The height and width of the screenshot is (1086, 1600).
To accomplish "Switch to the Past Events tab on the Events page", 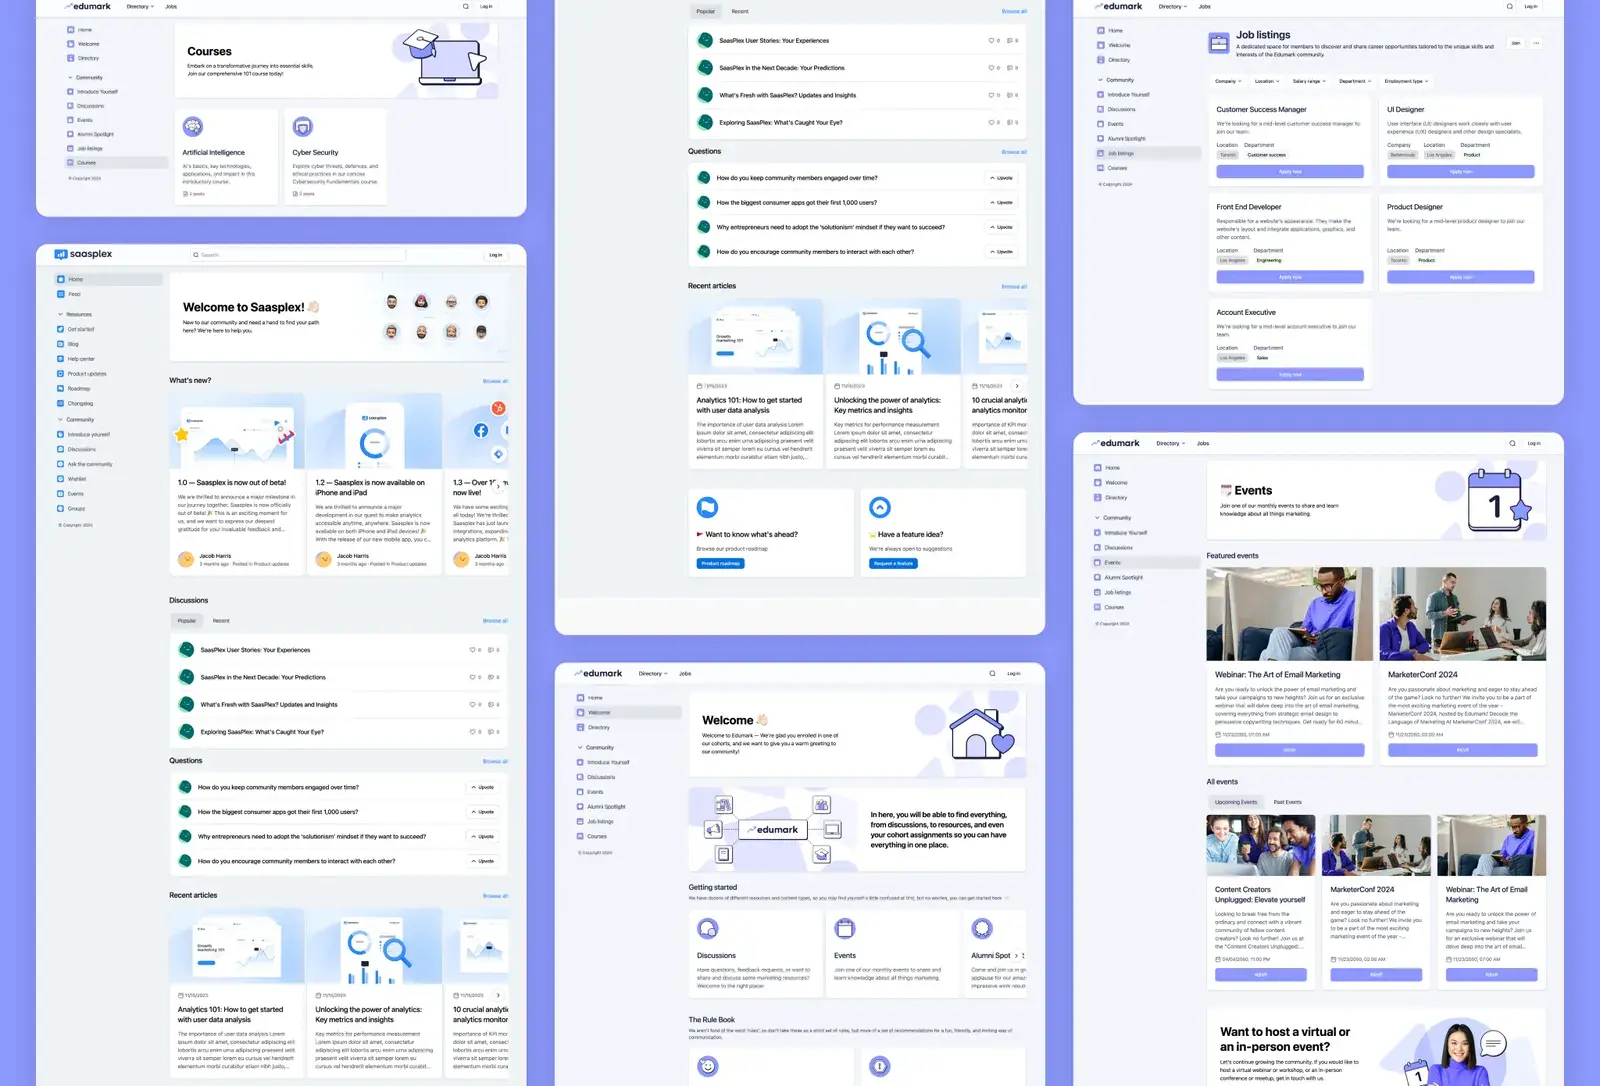I will pos(1288,802).
